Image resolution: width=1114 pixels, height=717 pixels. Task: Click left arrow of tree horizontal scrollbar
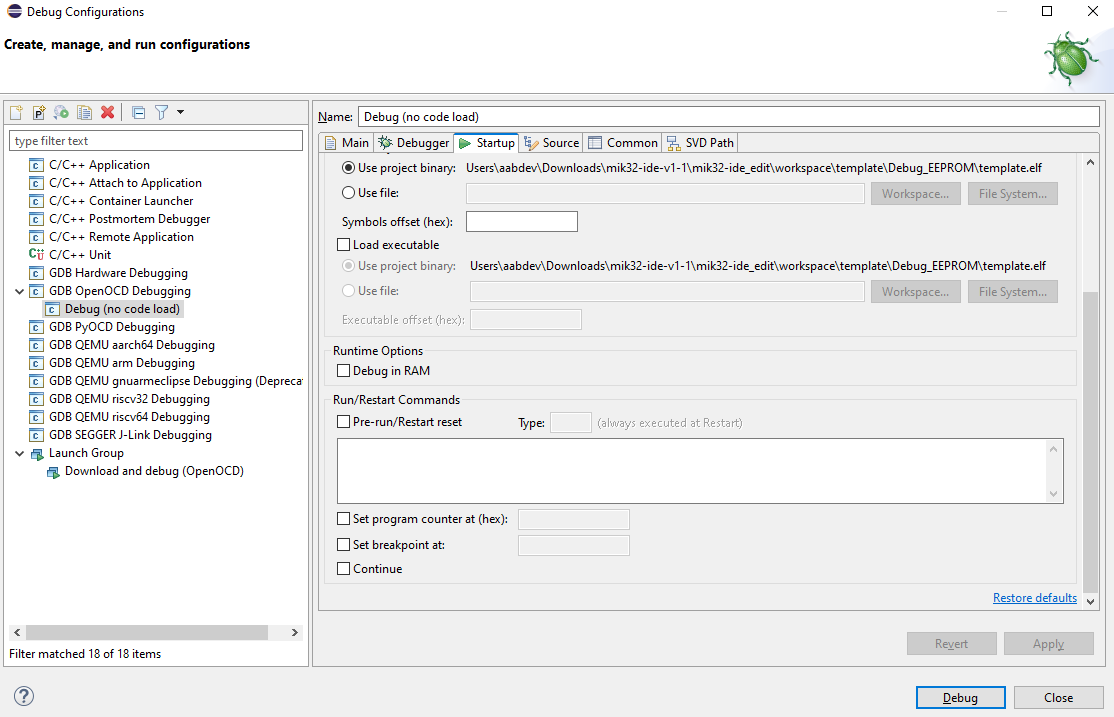17,632
